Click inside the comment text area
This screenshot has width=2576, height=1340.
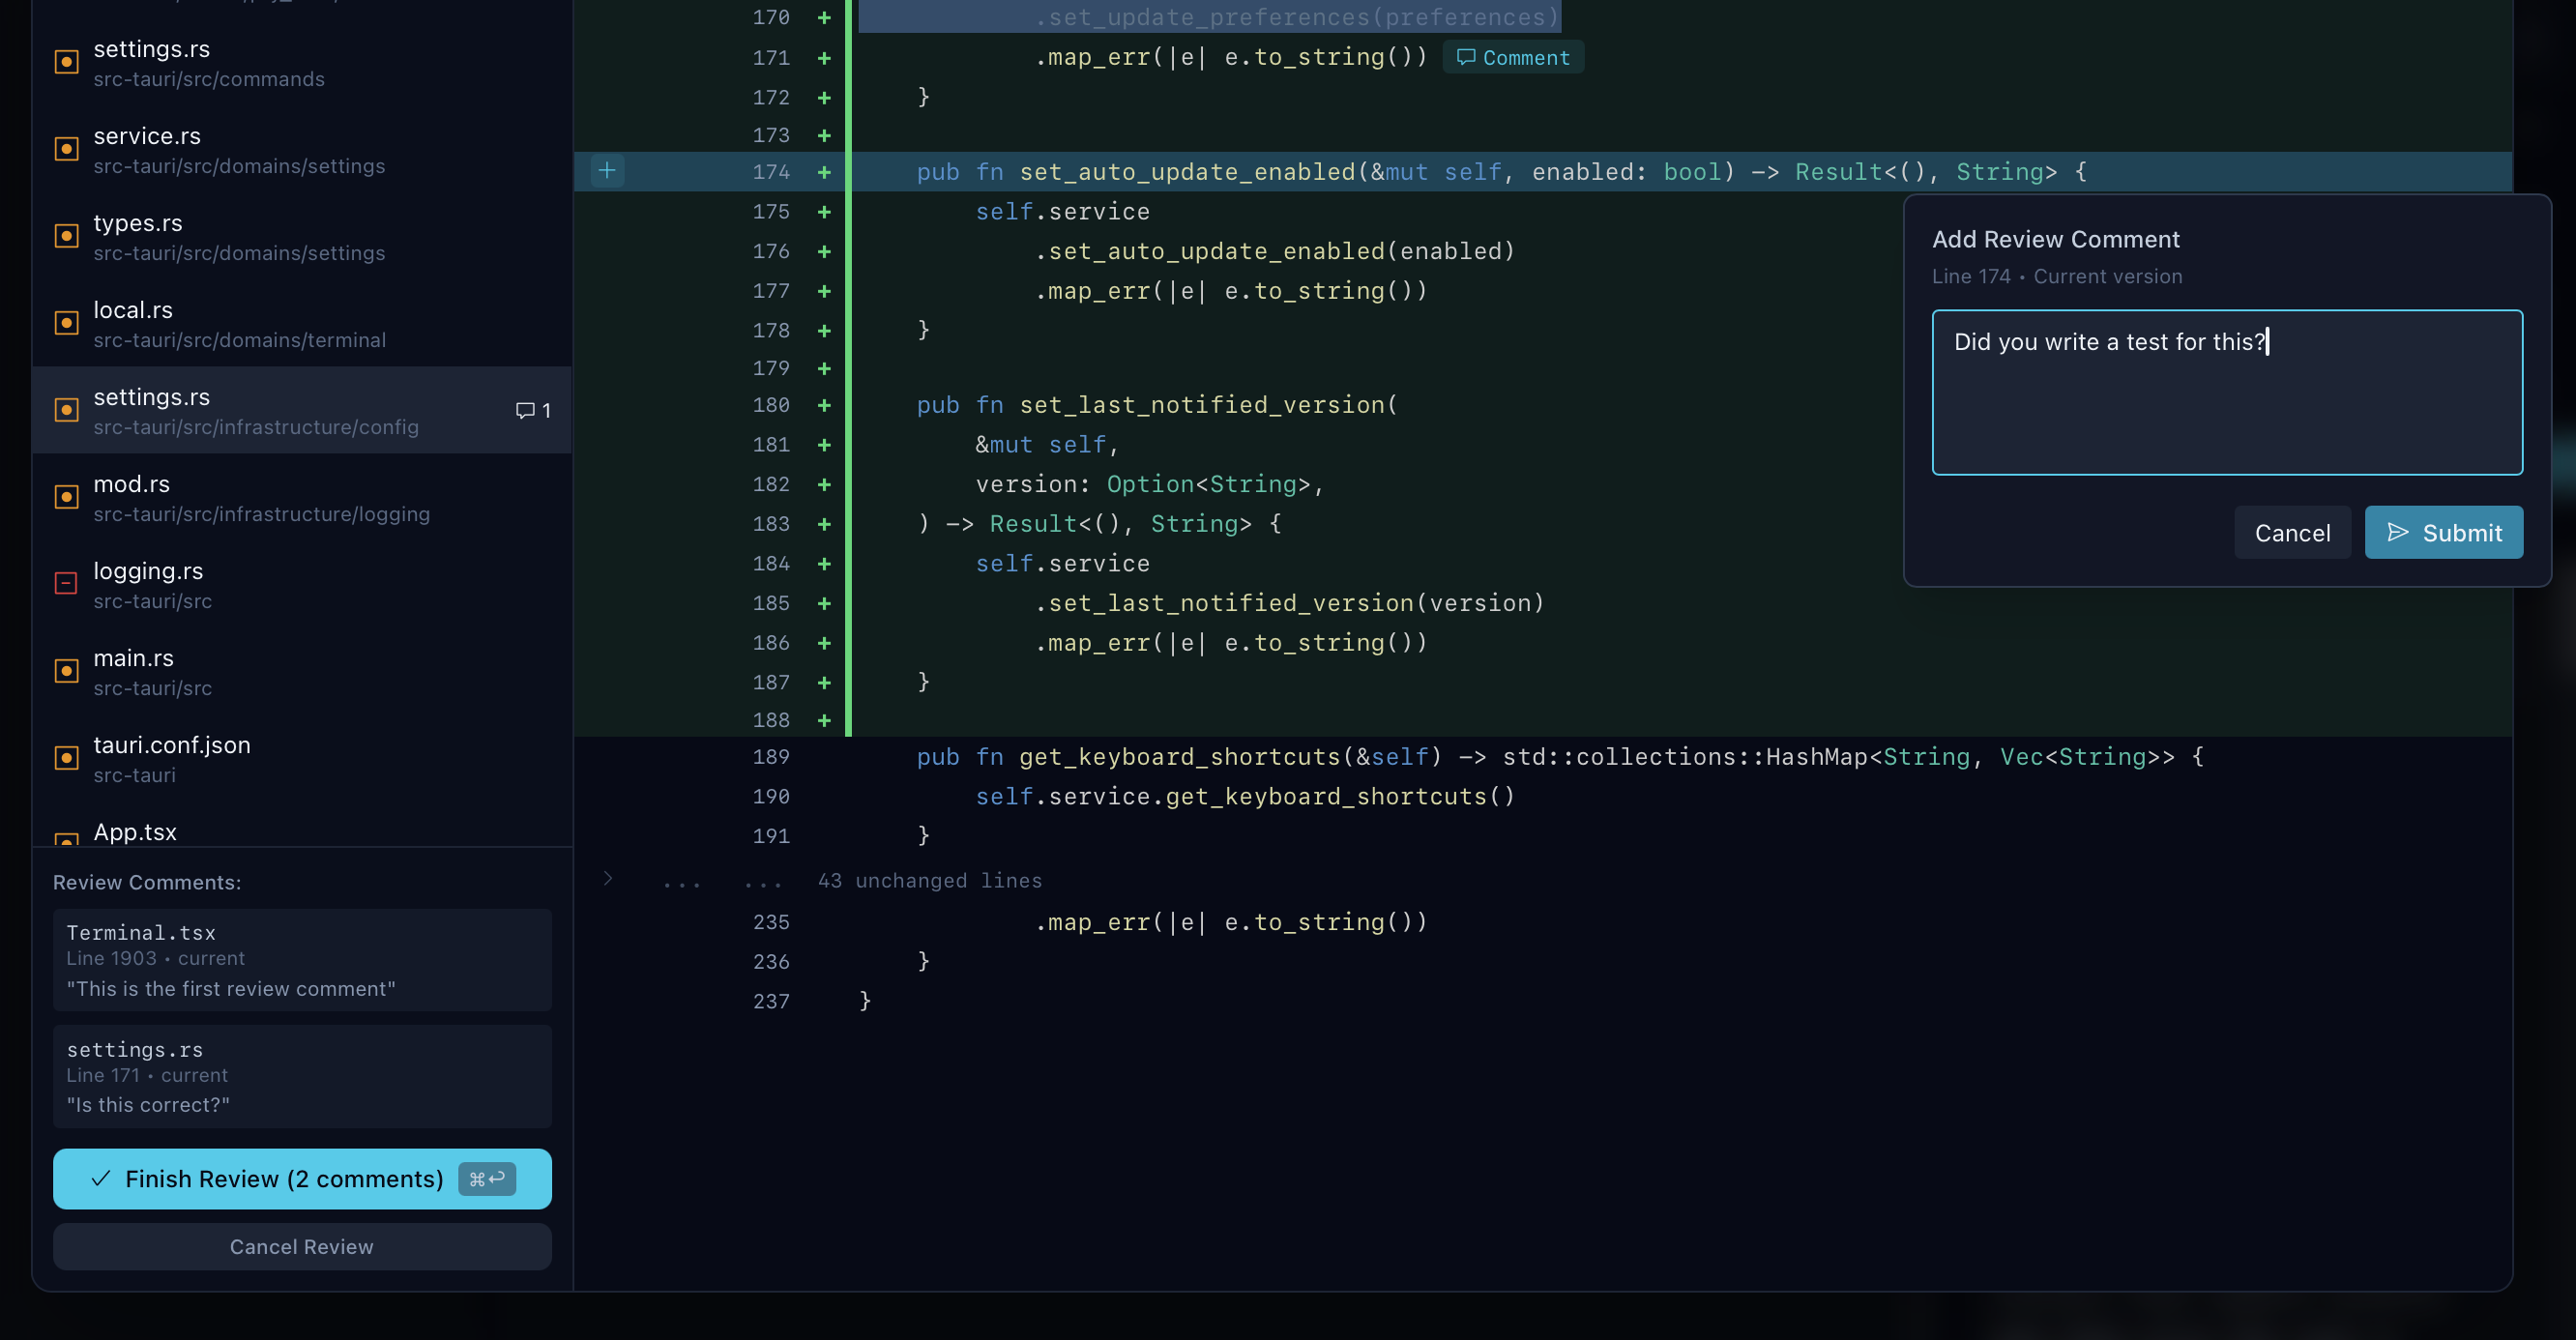tap(2227, 393)
